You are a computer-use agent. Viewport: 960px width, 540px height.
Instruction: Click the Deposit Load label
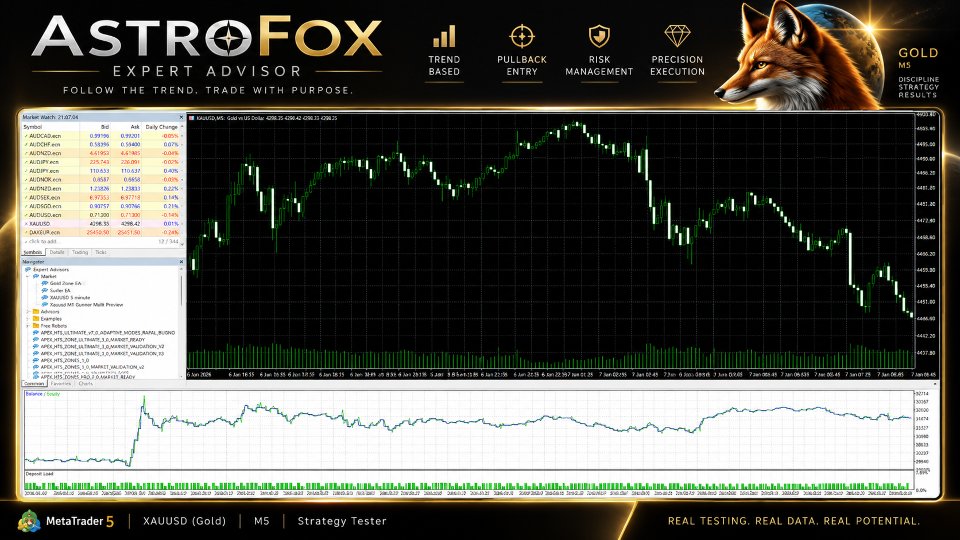coord(39,474)
